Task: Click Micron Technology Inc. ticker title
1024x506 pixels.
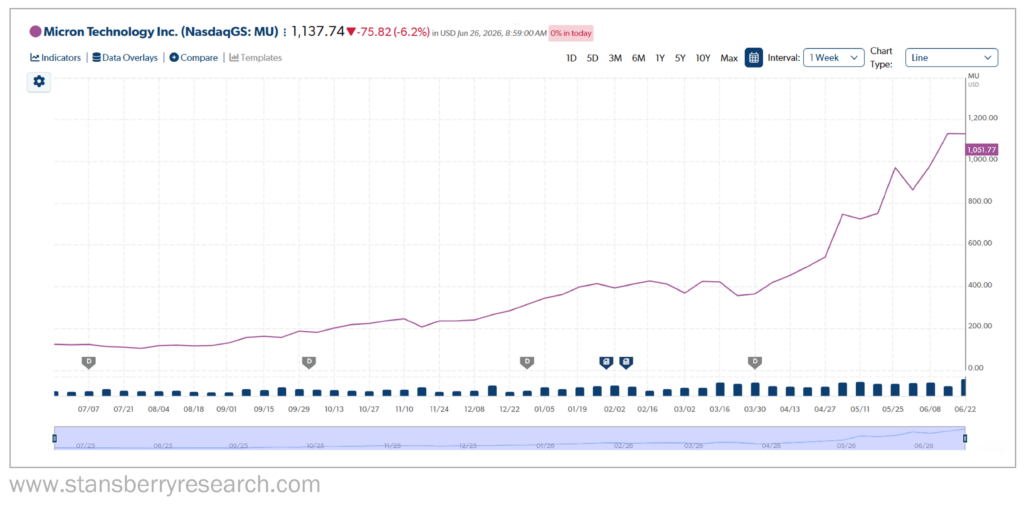Action: (161, 31)
